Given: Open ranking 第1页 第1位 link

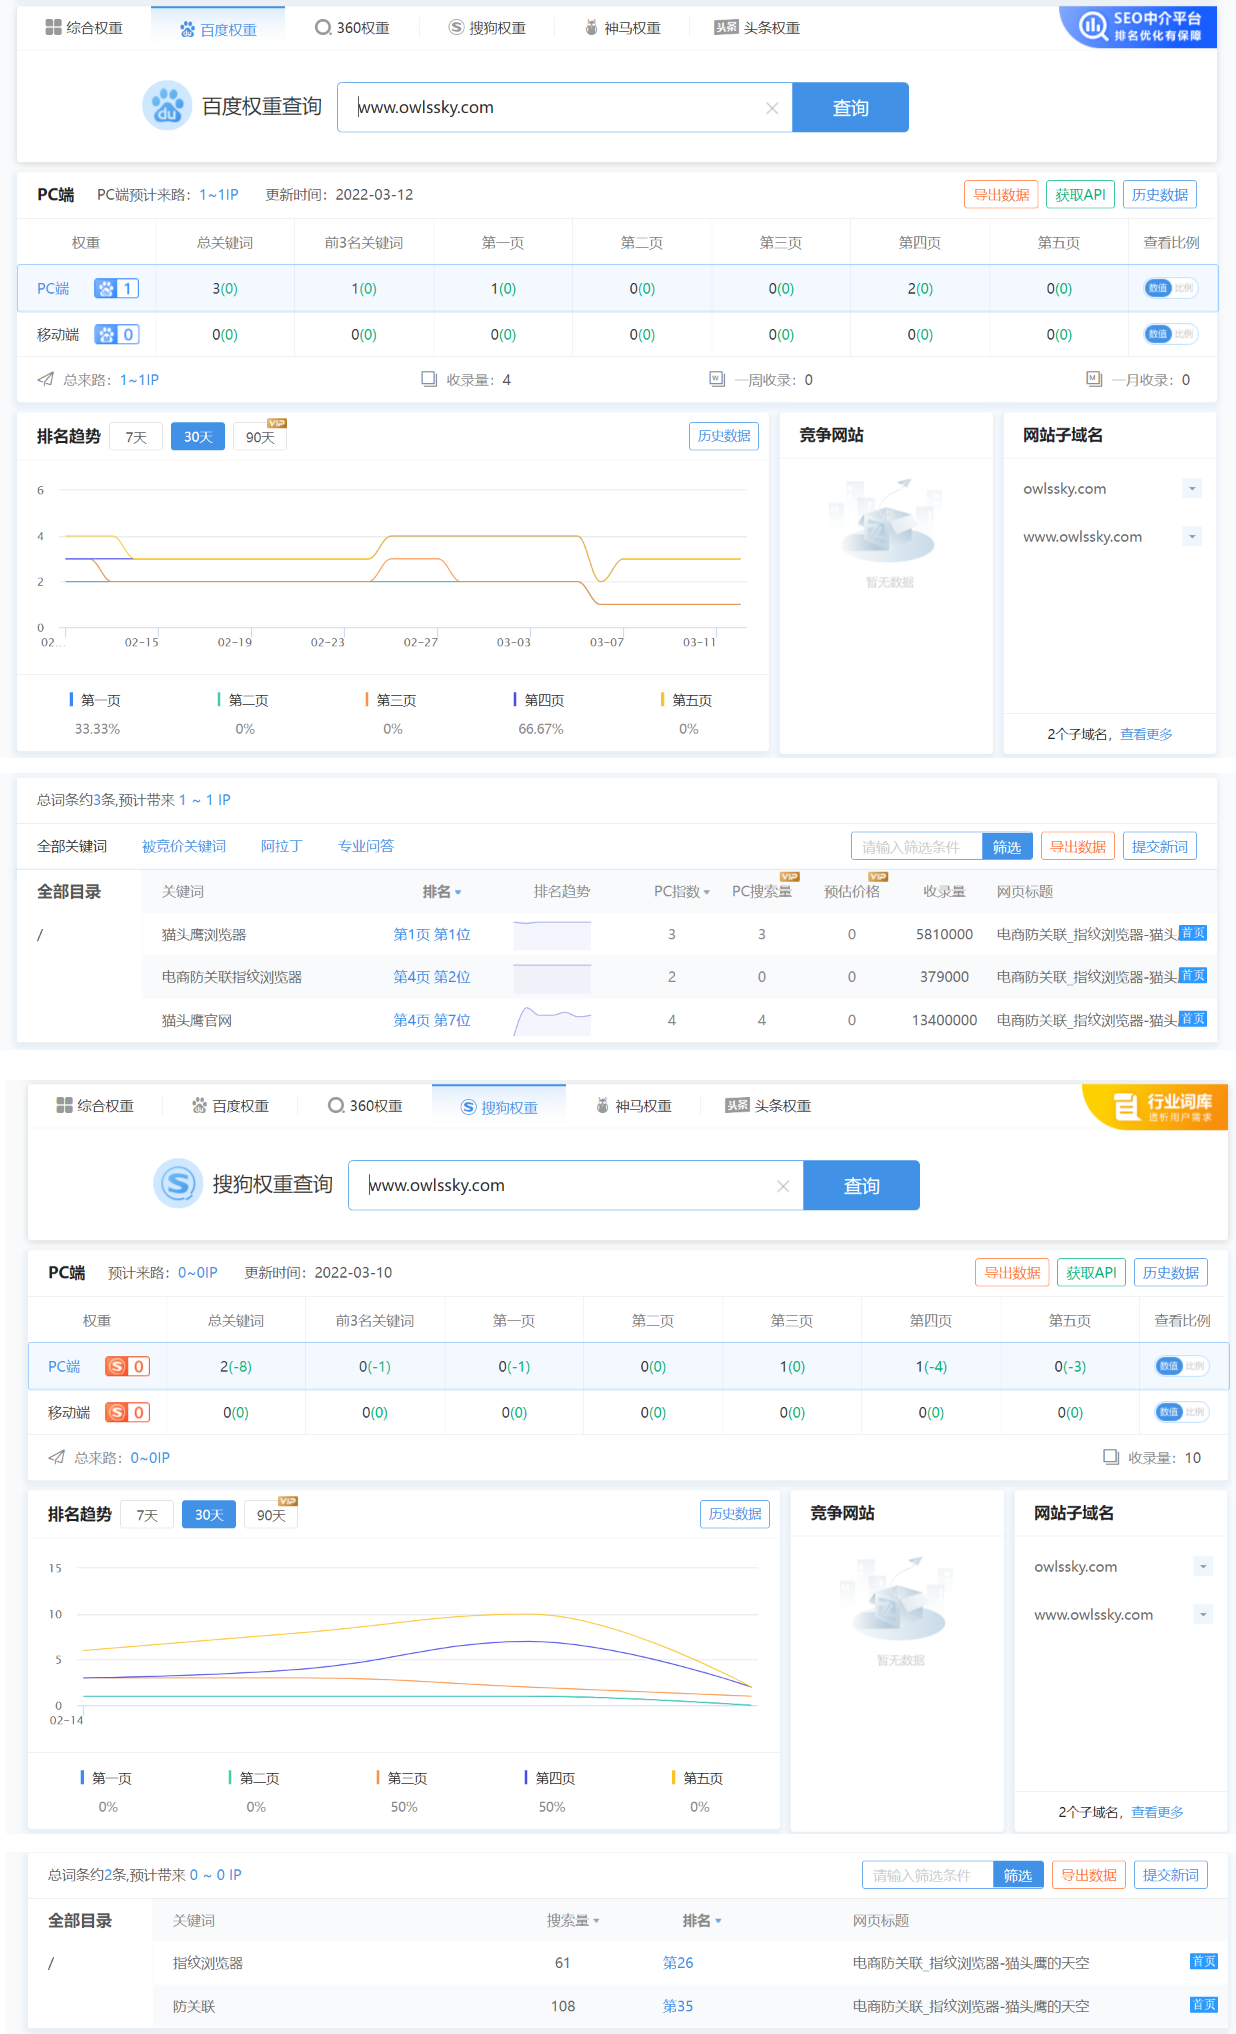Looking at the screenshot, I should coord(431,935).
